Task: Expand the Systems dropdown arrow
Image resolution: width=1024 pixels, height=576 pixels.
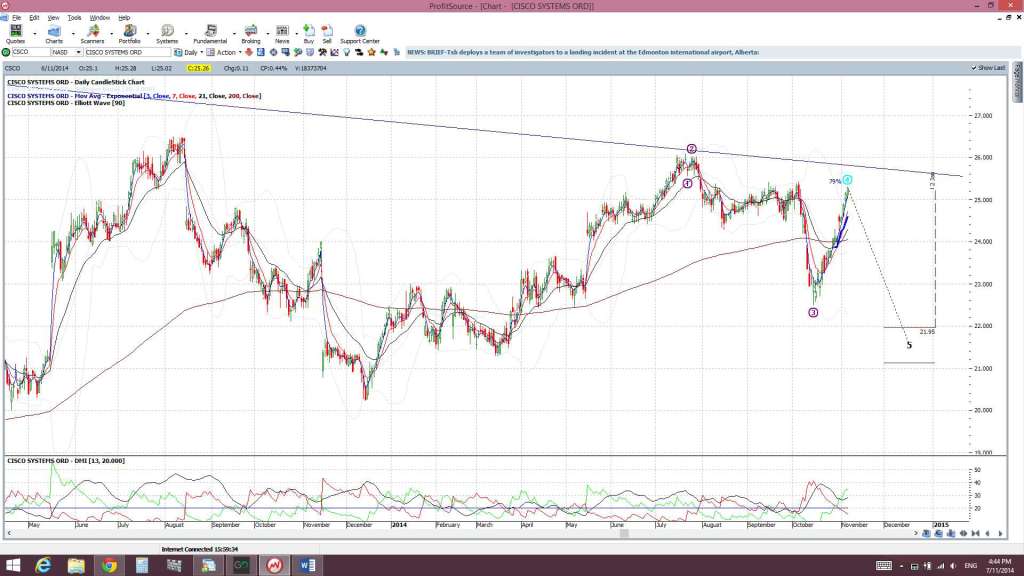Action: (x=186, y=33)
